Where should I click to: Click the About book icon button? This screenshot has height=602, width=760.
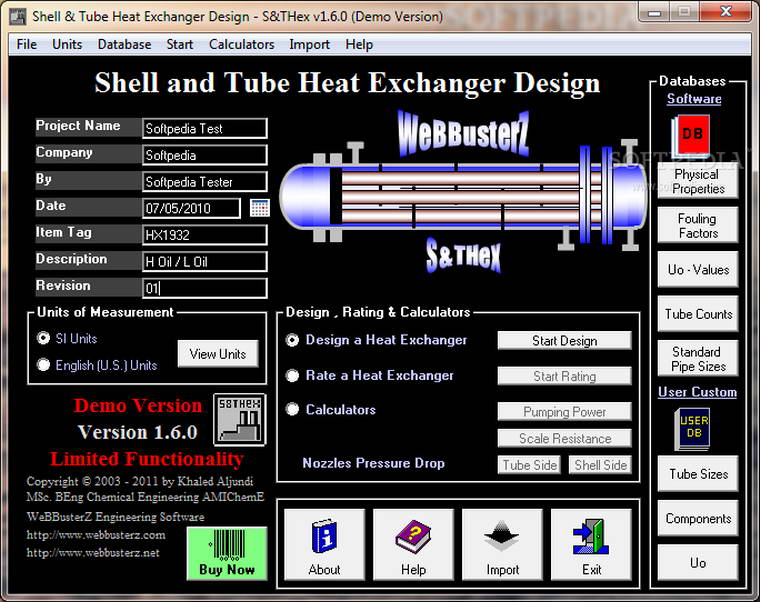(x=324, y=544)
